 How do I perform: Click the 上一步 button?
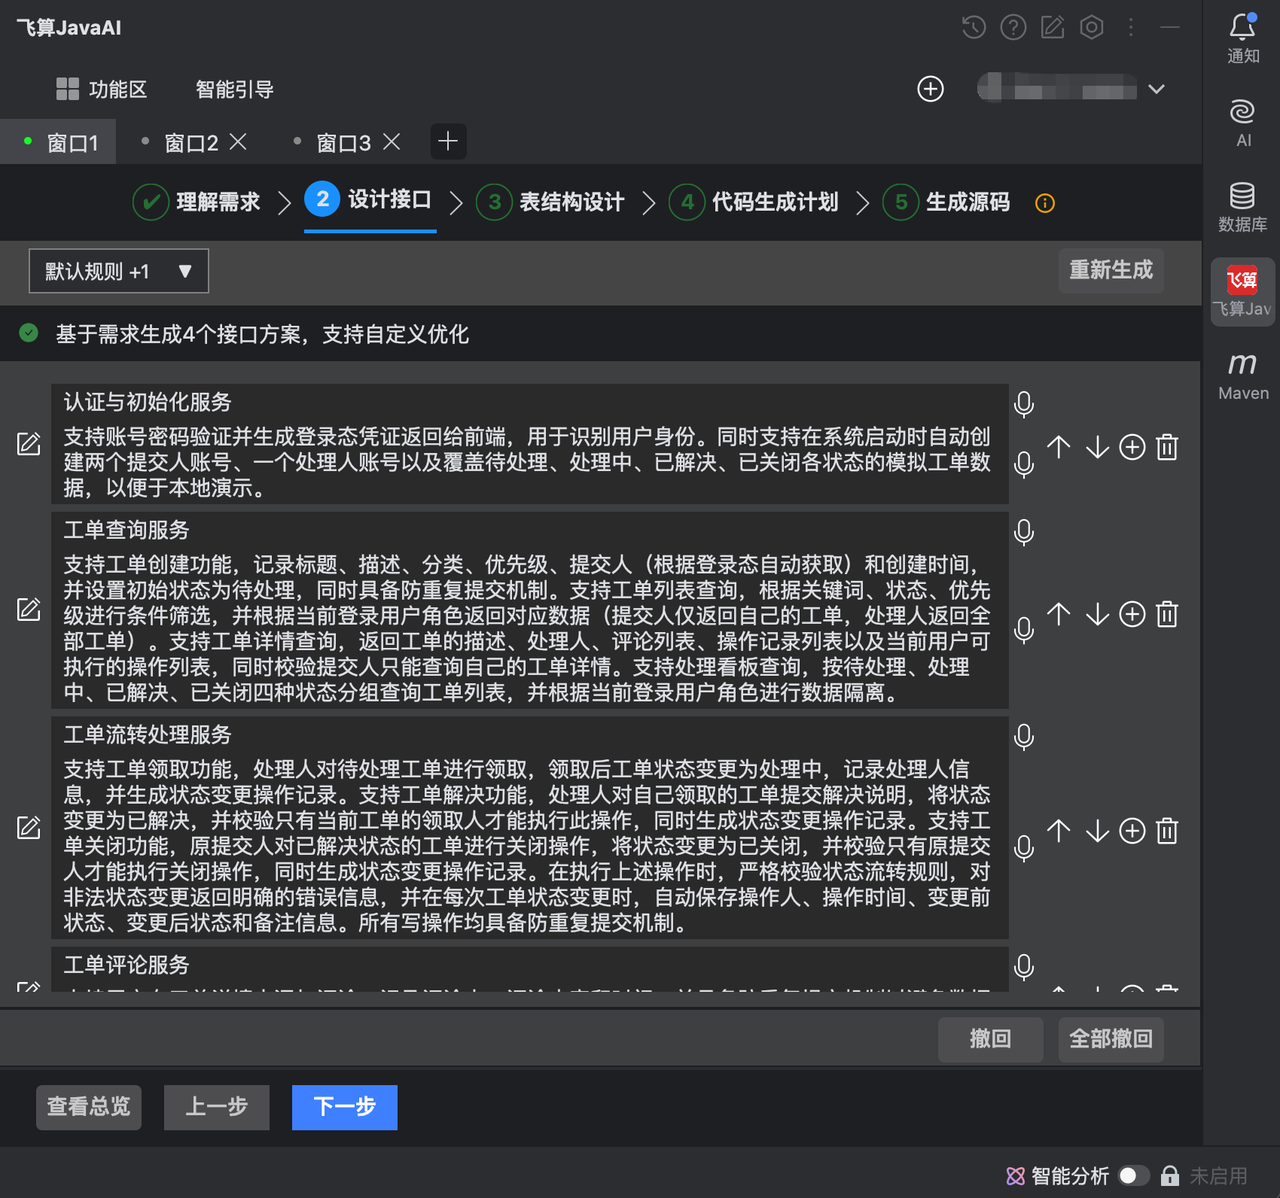pos(217,1107)
